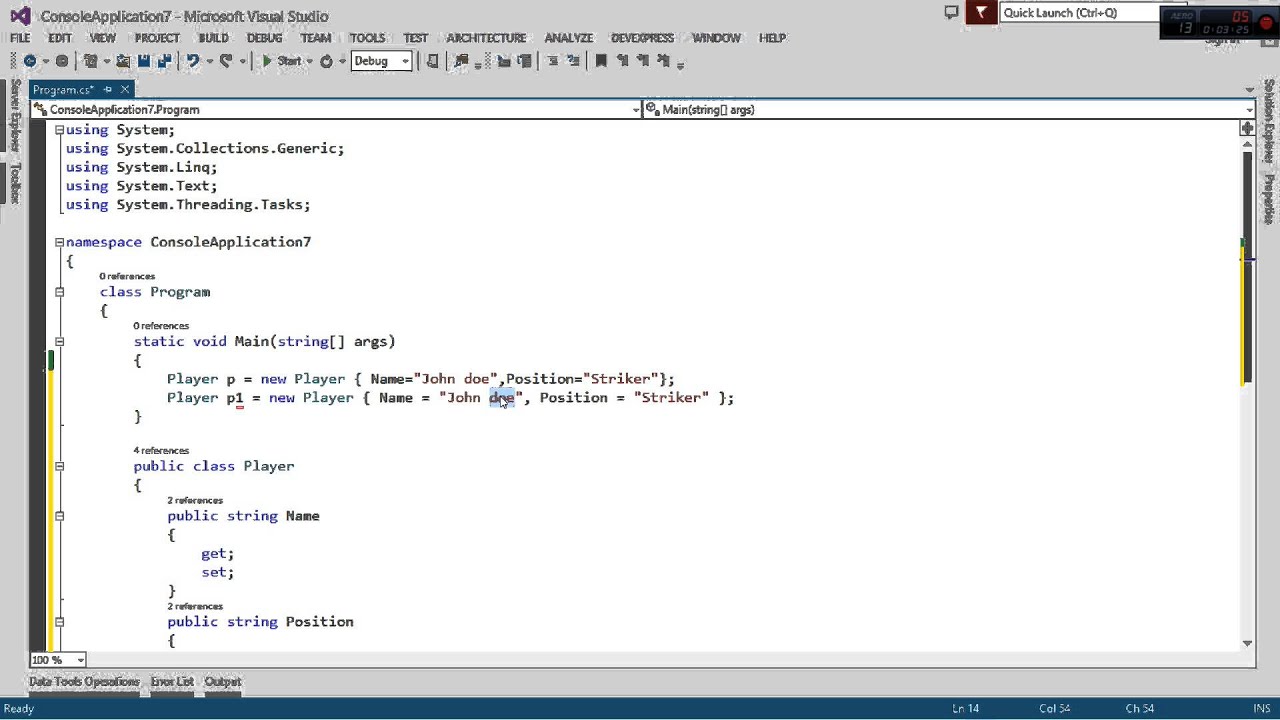Open the EDIT menu
Screen dimensions: 1280x720
pyautogui.click(x=60, y=38)
